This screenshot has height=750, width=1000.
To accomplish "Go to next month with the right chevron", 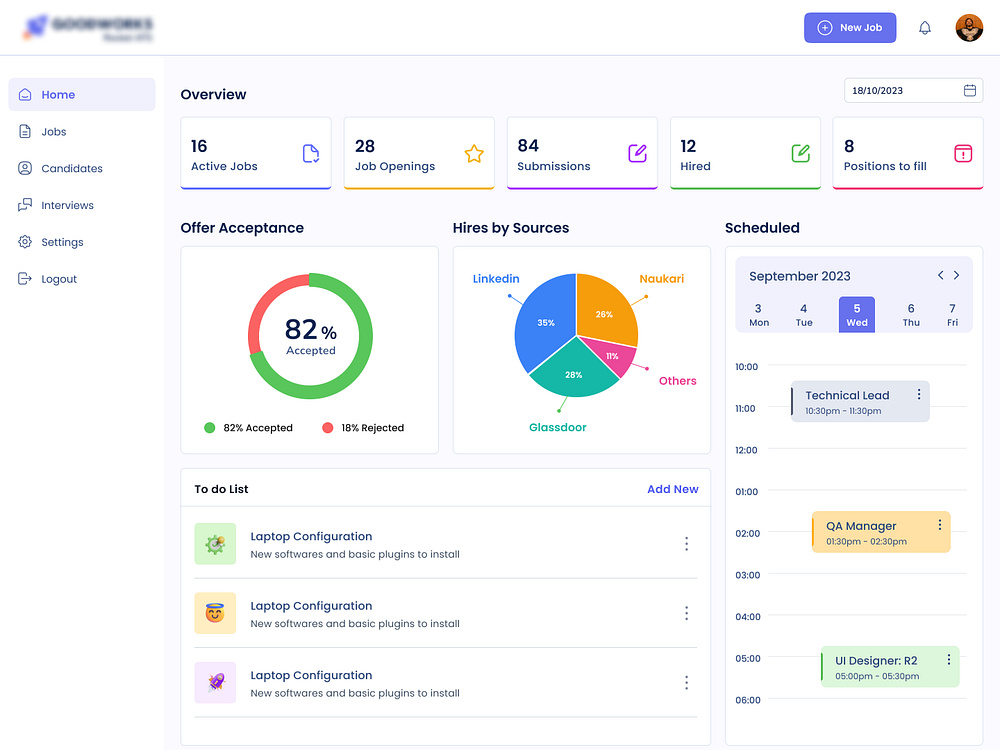I will tap(956, 275).
